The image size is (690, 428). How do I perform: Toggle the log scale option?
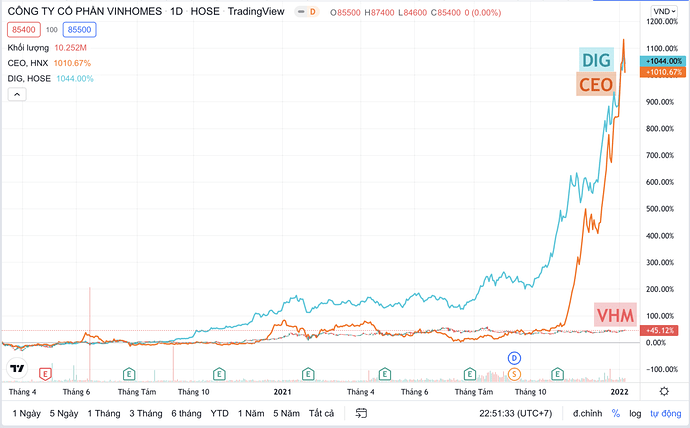(635, 413)
